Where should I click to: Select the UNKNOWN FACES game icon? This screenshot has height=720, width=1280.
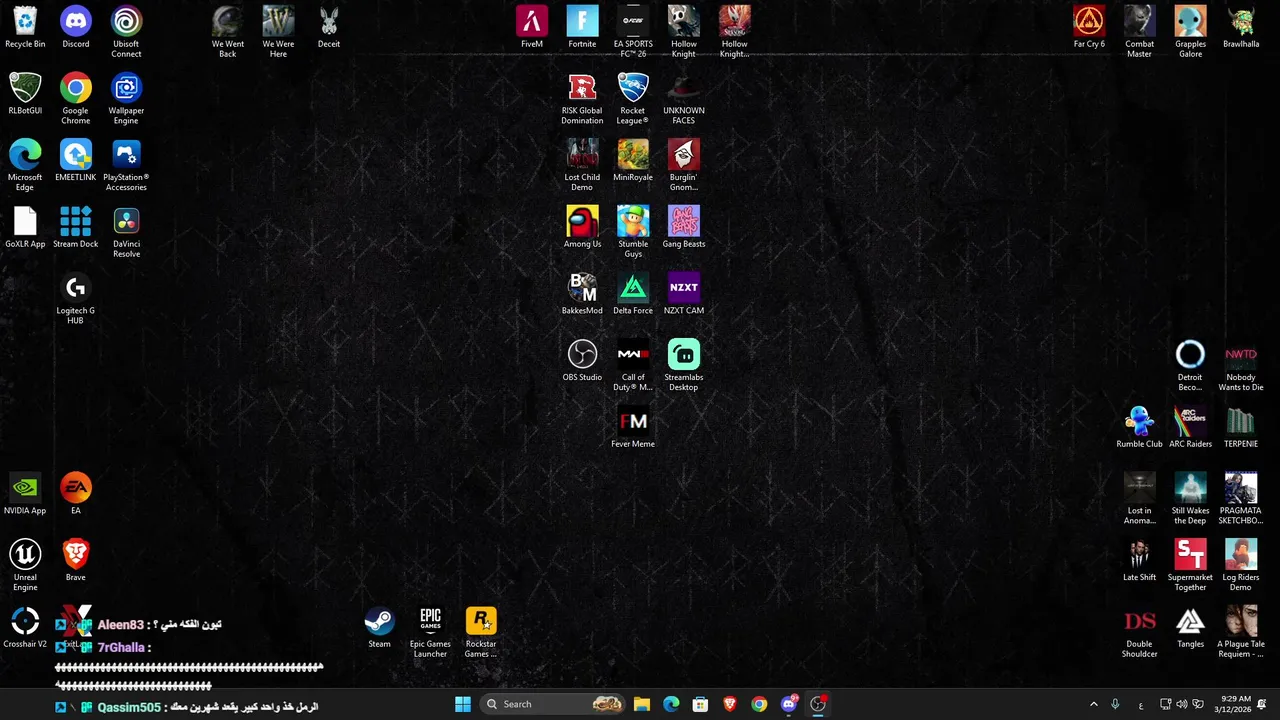[x=684, y=99]
